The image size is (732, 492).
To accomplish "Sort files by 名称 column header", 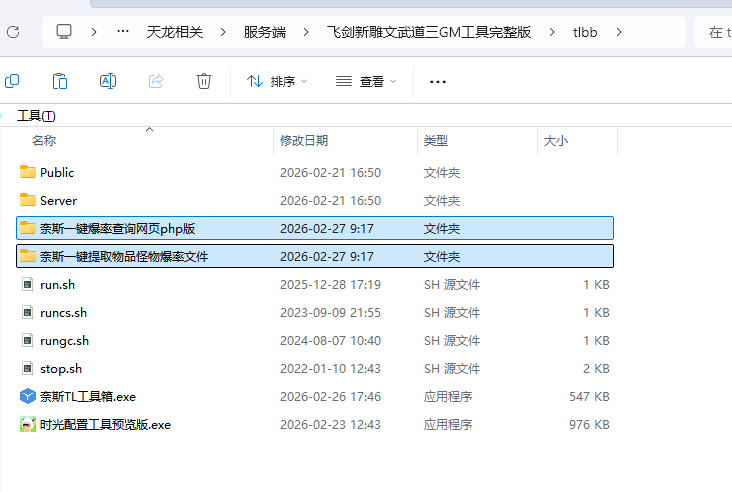I will click(44, 141).
